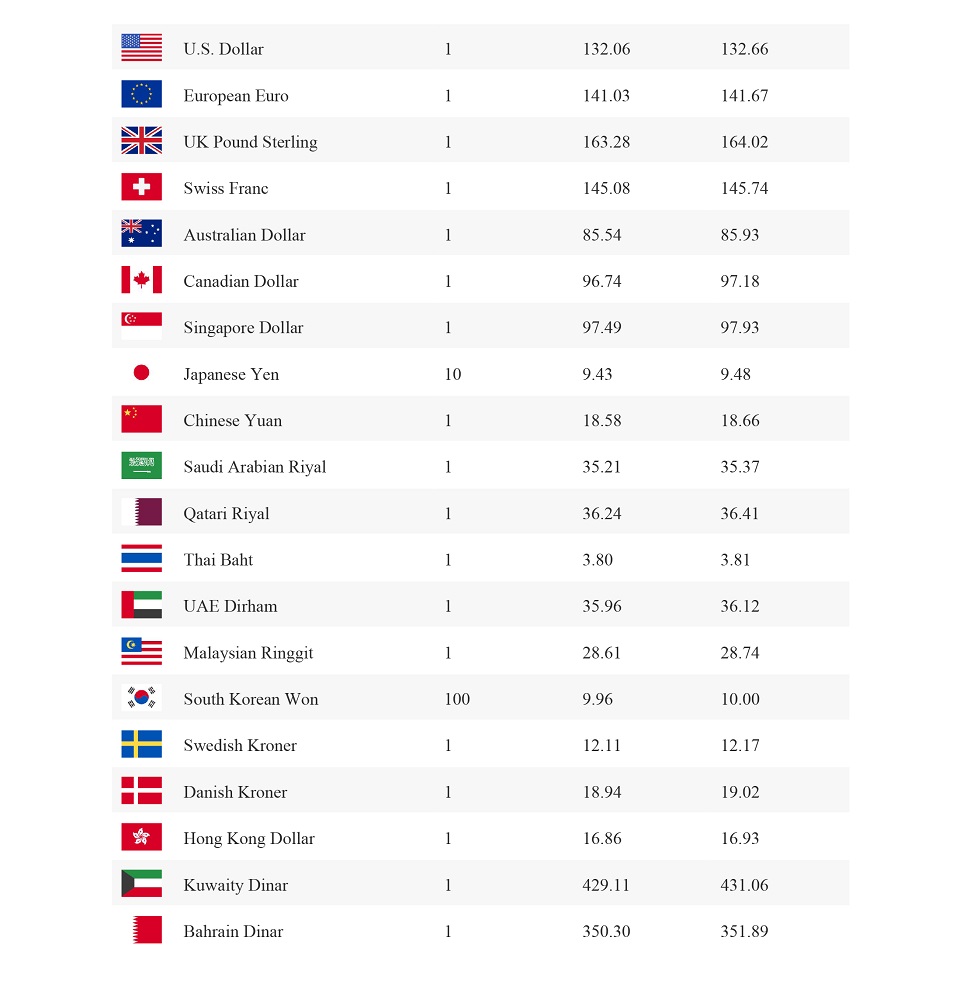Click the Kuwait flag icon
This screenshot has width=960, height=989.
(141, 883)
